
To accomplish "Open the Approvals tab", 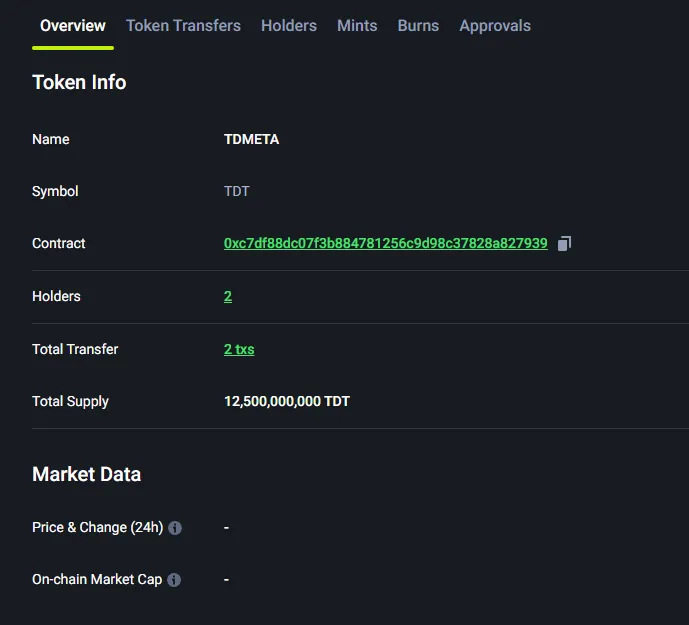I will pyautogui.click(x=495, y=26).
